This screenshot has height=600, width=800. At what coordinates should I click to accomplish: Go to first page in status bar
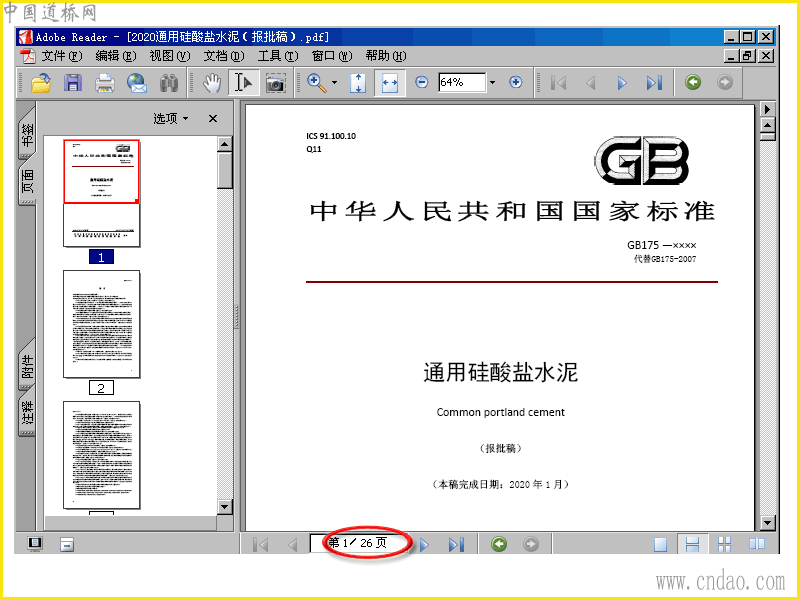tap(261, 544)
